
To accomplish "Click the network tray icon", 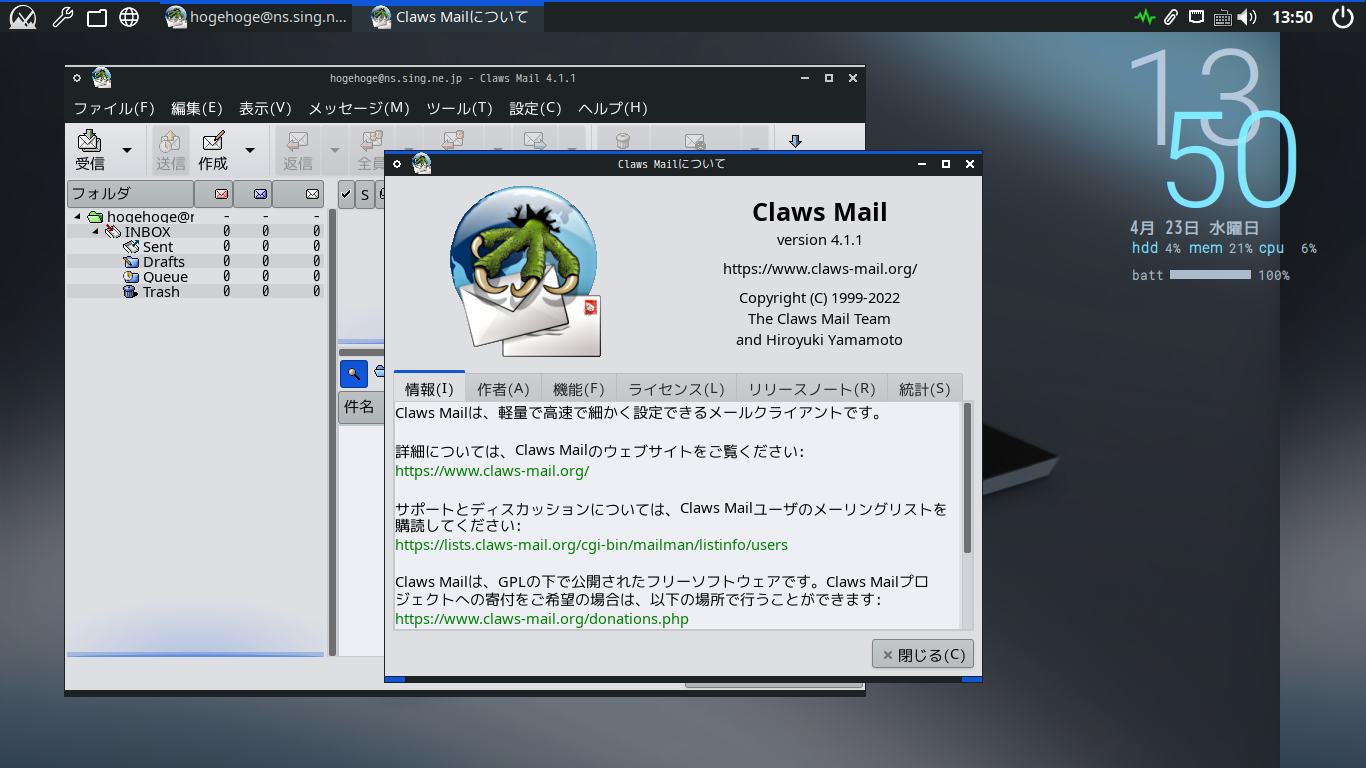I will point(1196,17).
